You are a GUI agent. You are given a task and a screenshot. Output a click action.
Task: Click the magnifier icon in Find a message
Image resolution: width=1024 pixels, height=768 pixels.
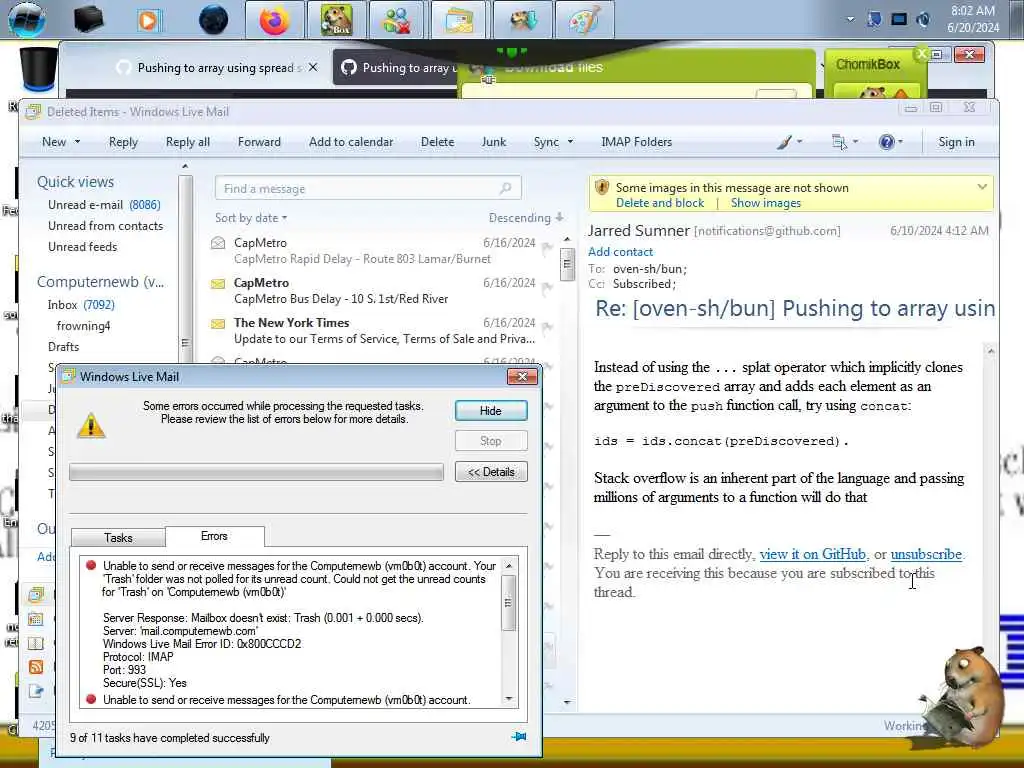(505, 188)
